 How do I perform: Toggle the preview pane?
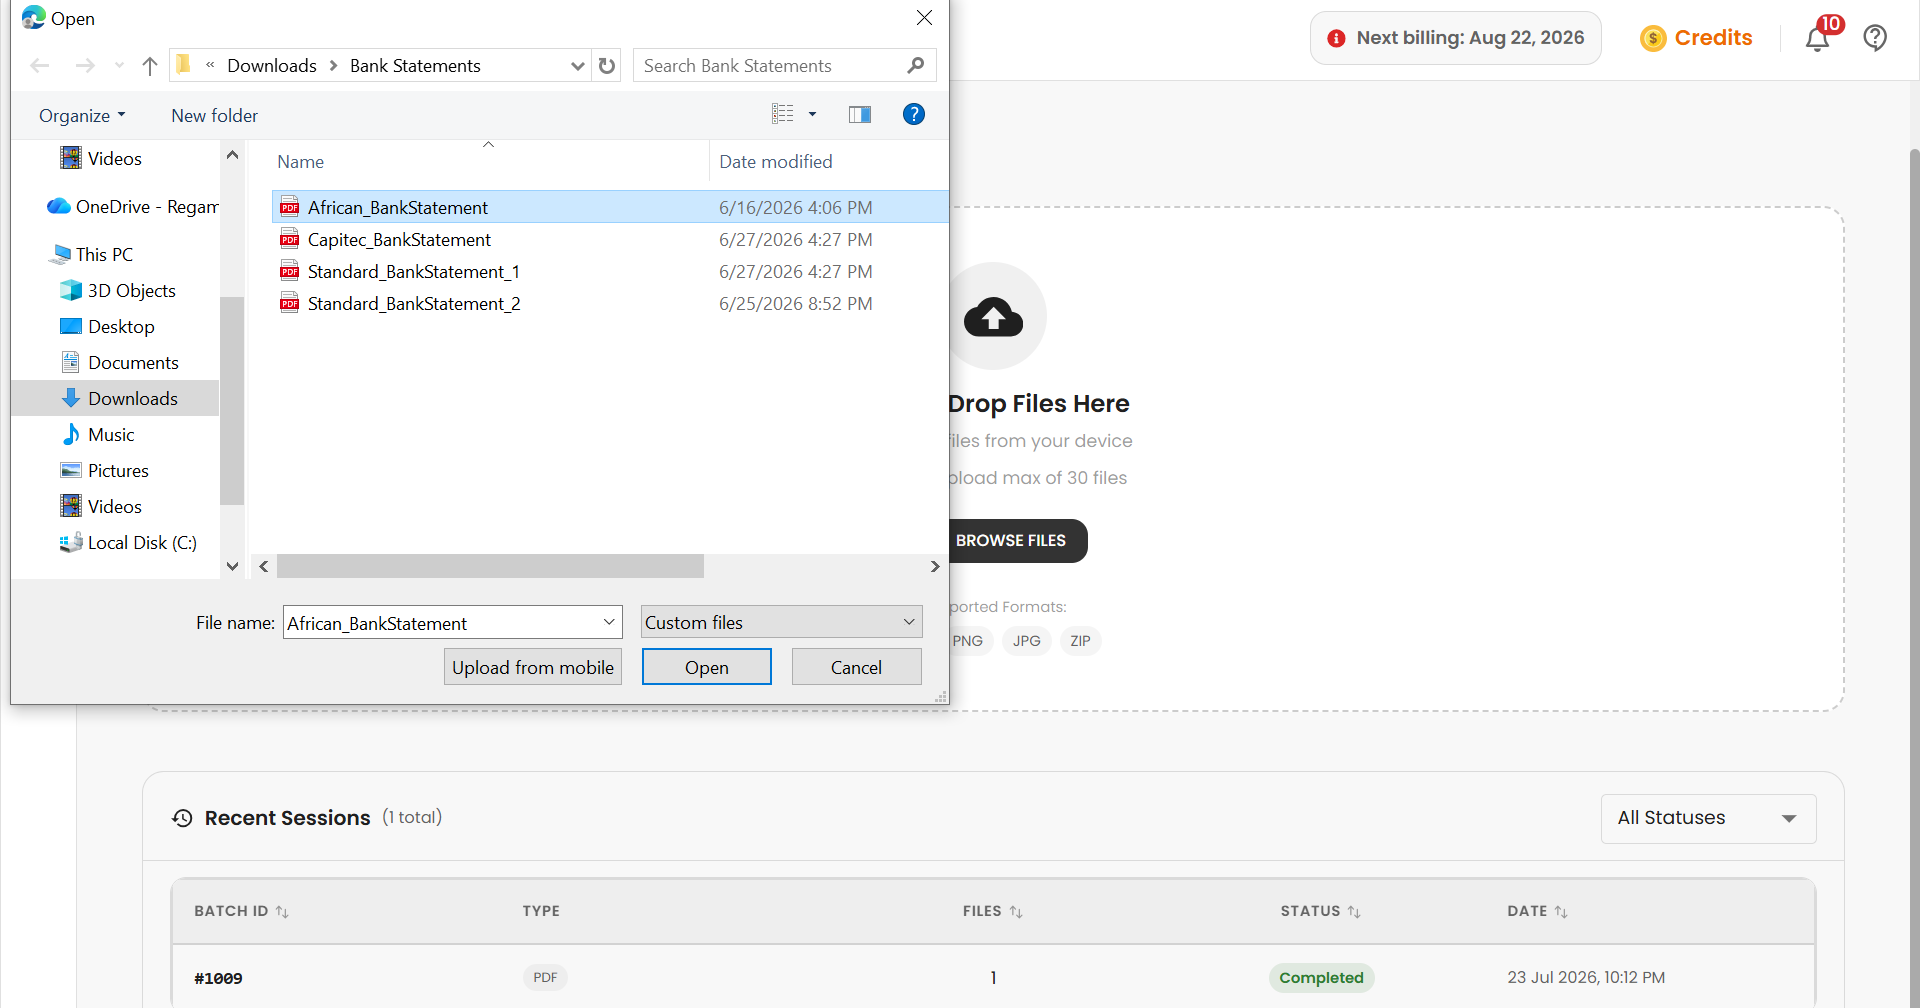860,114
